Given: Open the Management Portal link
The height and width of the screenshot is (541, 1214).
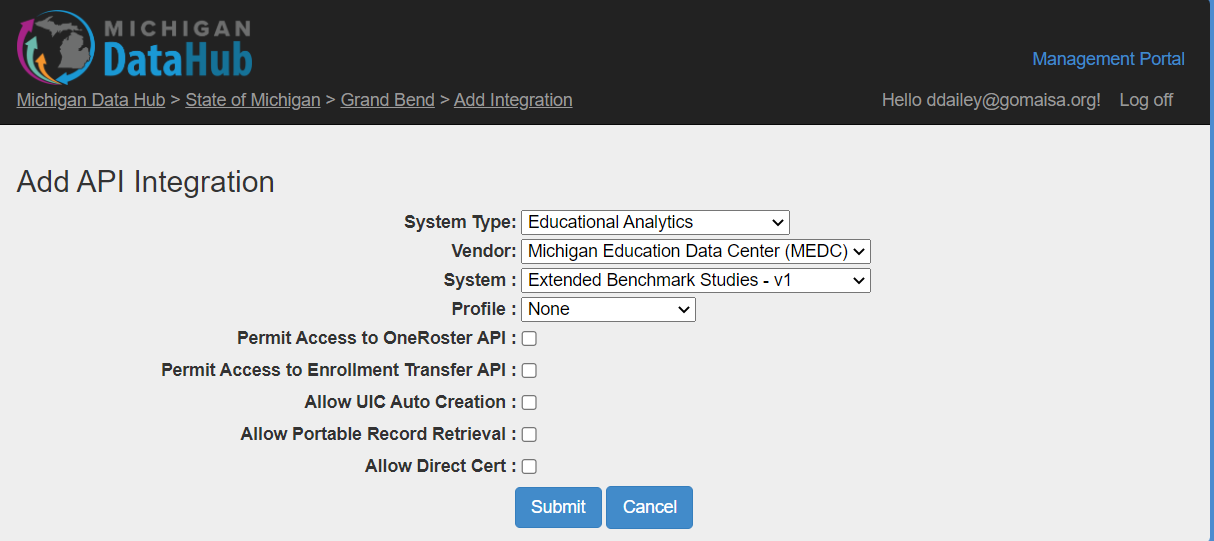Looking at the screenshot, I should pyautogui.click(x=1108, y=59).
